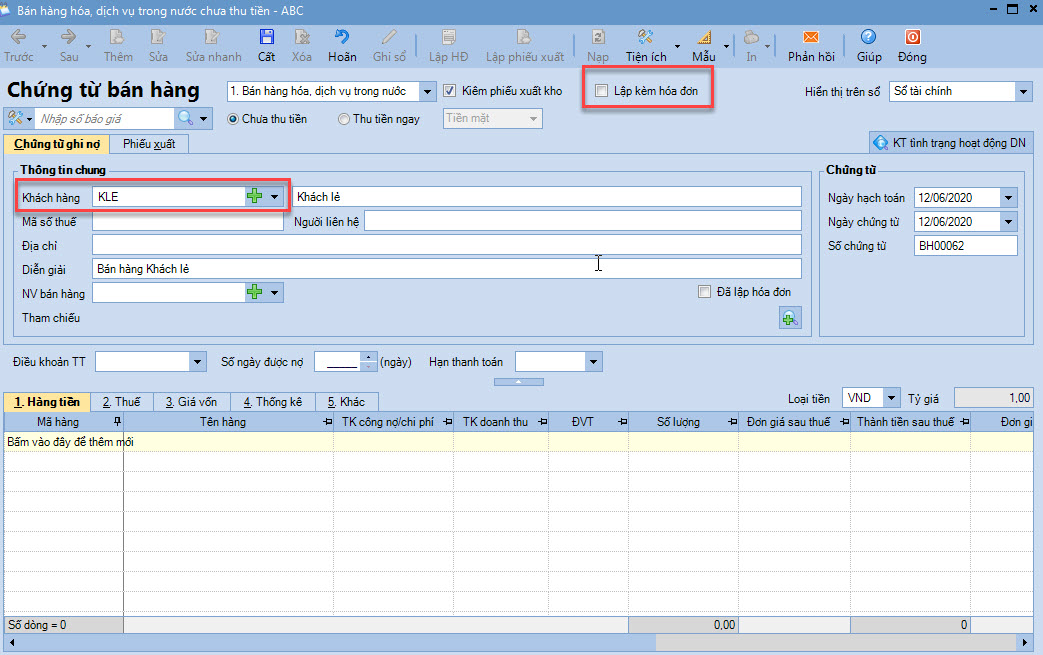Click the Nhập số báo giá field
The height and width of the screenshot is (655, 1043).
click(x=104, y=118)
